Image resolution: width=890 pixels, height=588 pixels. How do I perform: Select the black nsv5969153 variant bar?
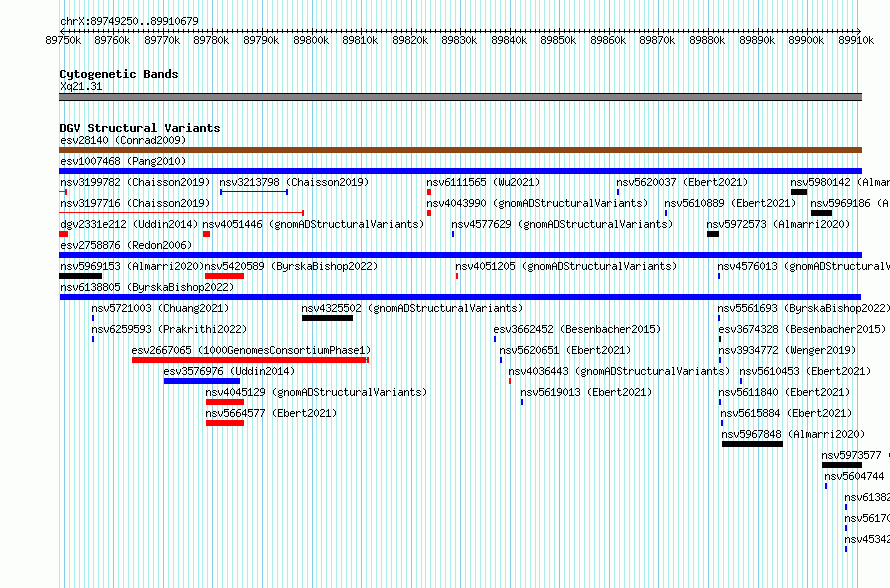(81, 276)
